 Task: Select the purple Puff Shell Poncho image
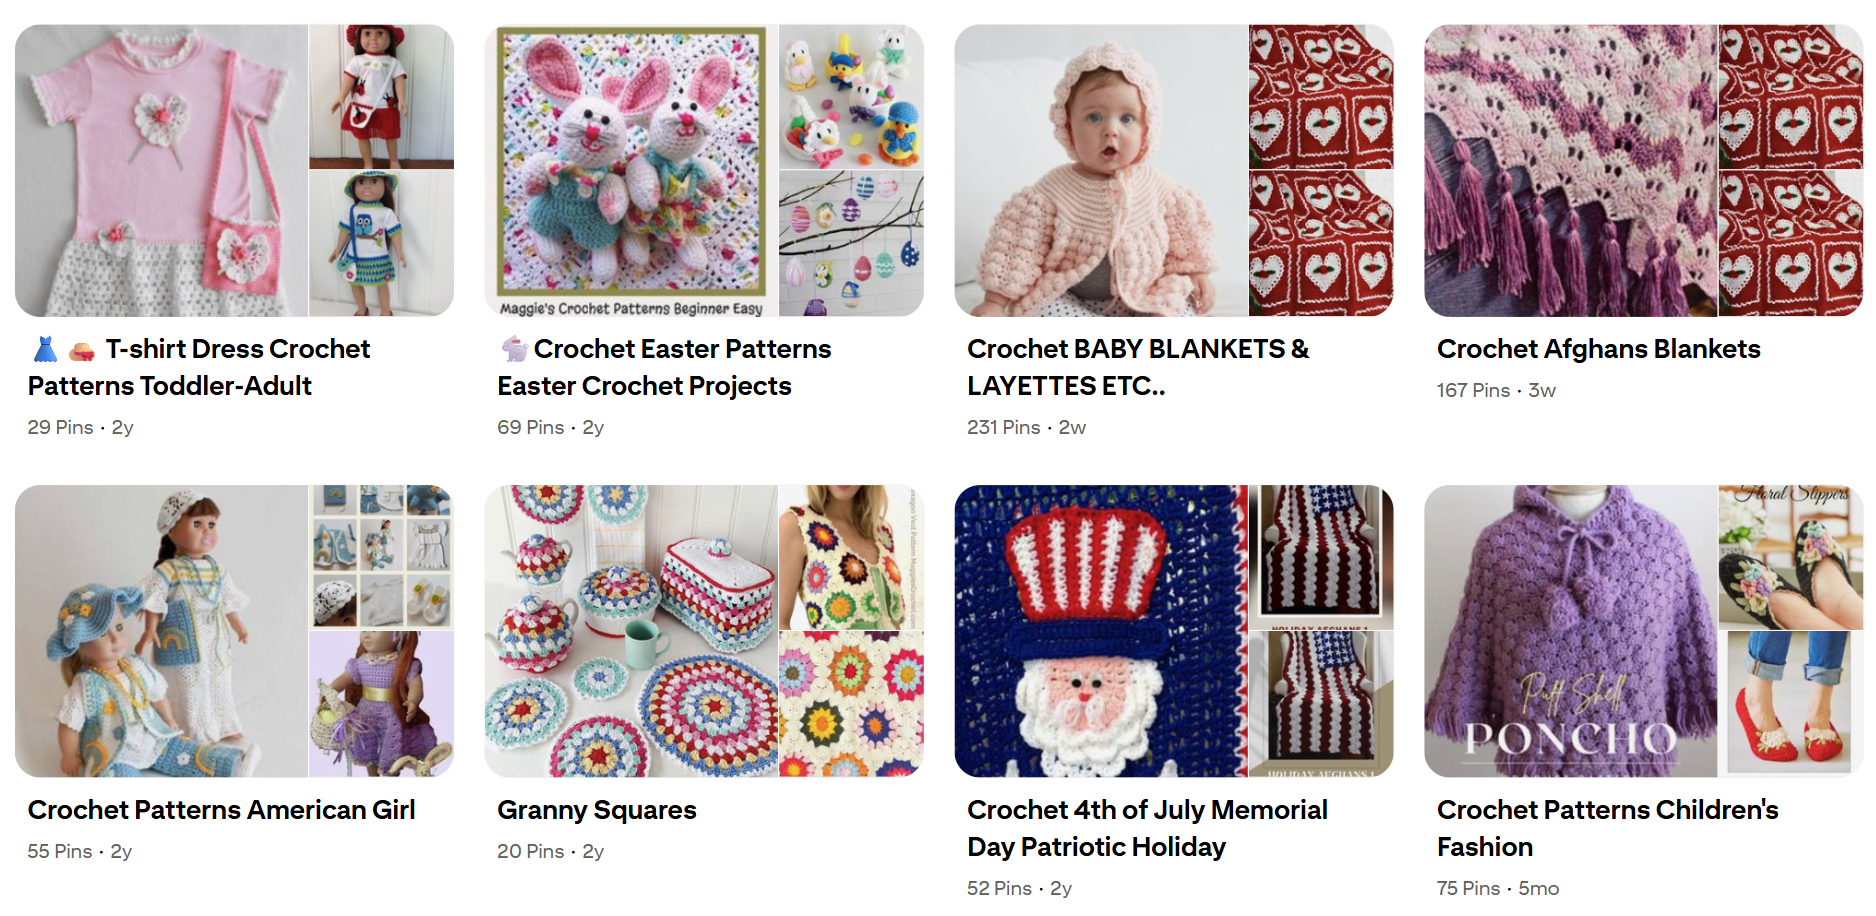1570,631
